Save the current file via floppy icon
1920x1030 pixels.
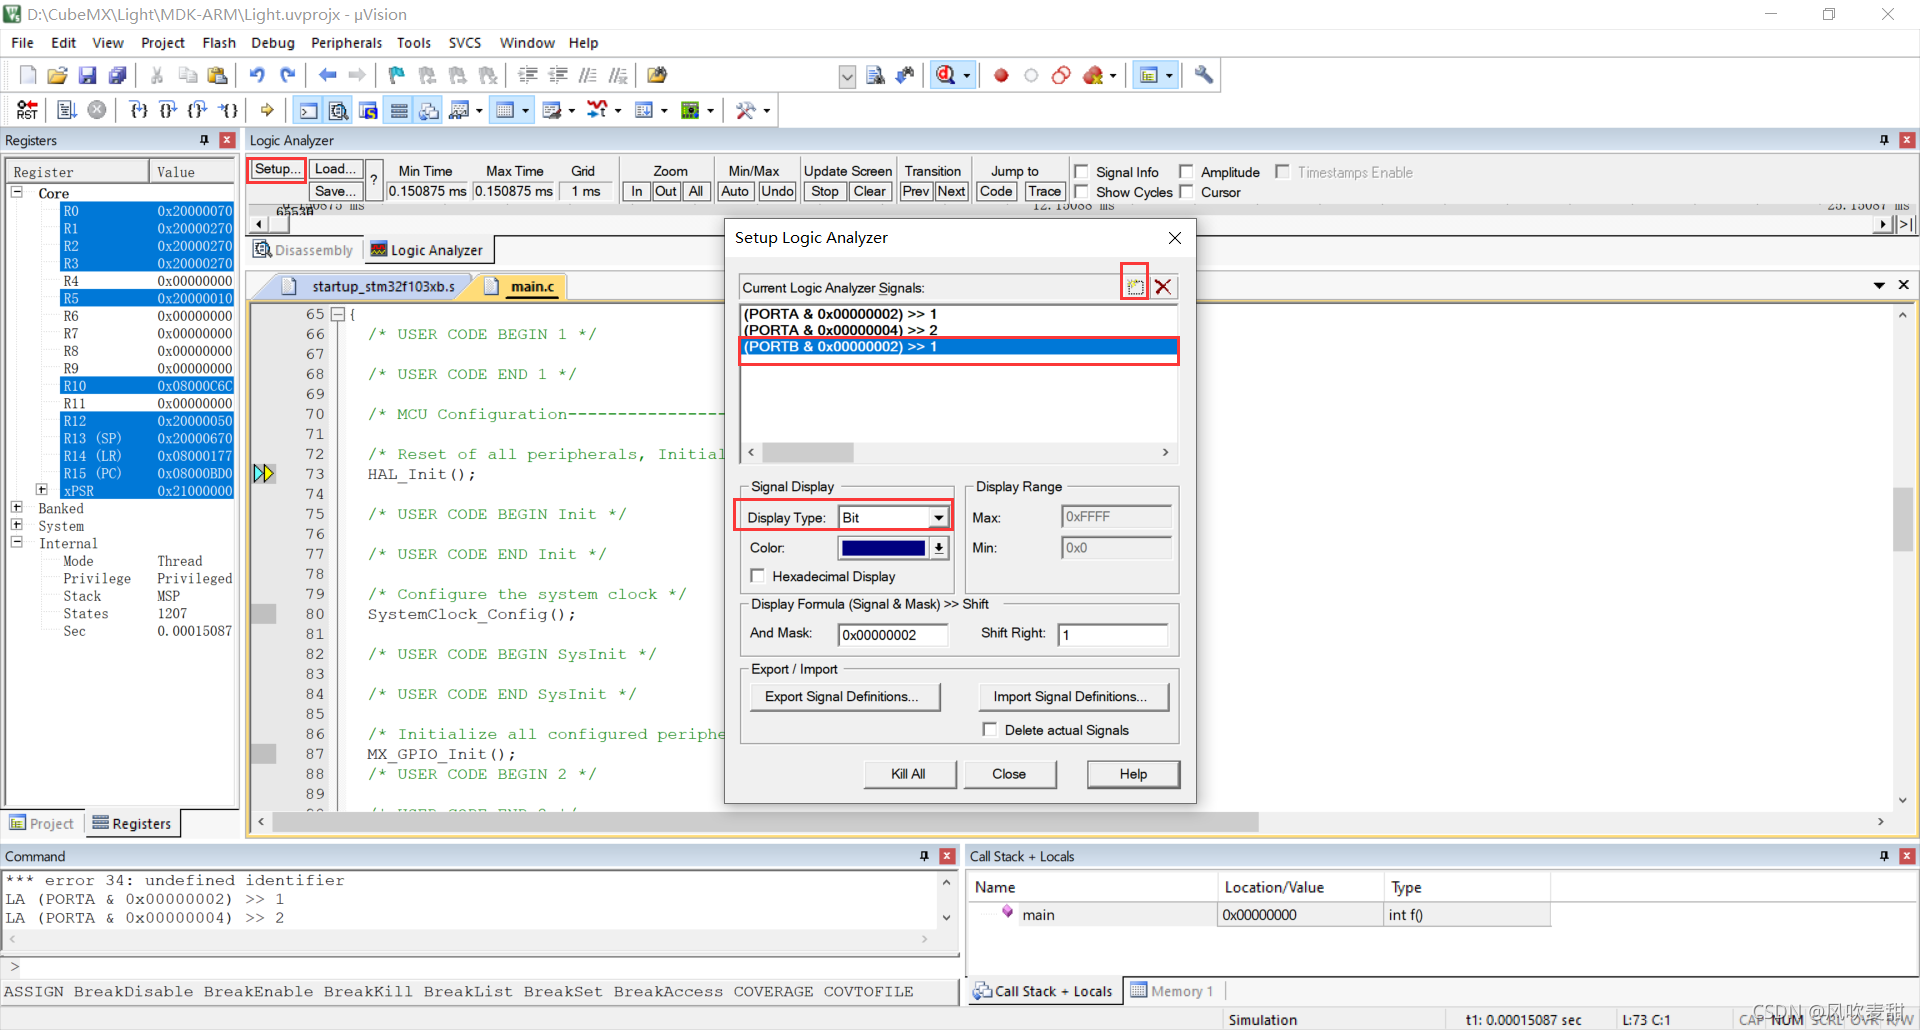(88, 75)
